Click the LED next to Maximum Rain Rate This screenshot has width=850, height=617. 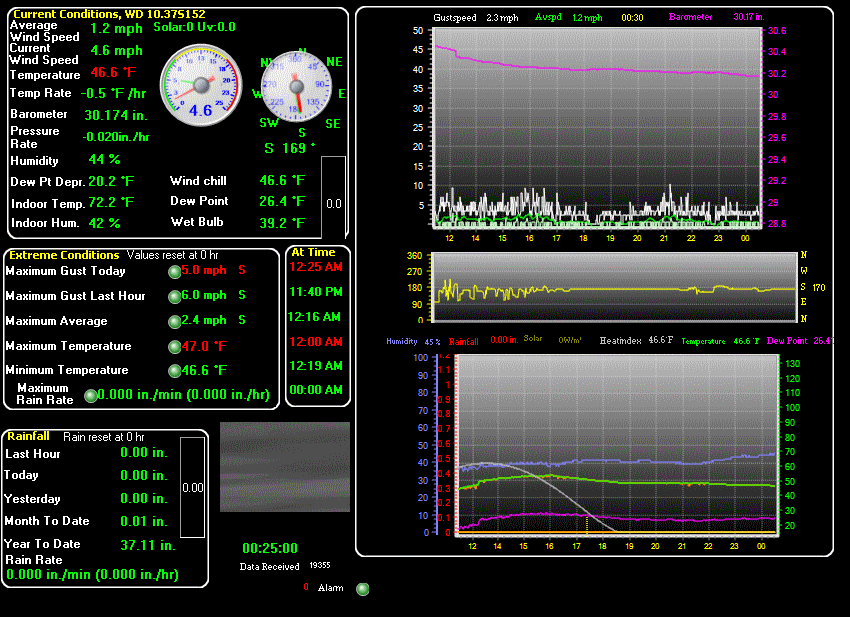[92, 395]
